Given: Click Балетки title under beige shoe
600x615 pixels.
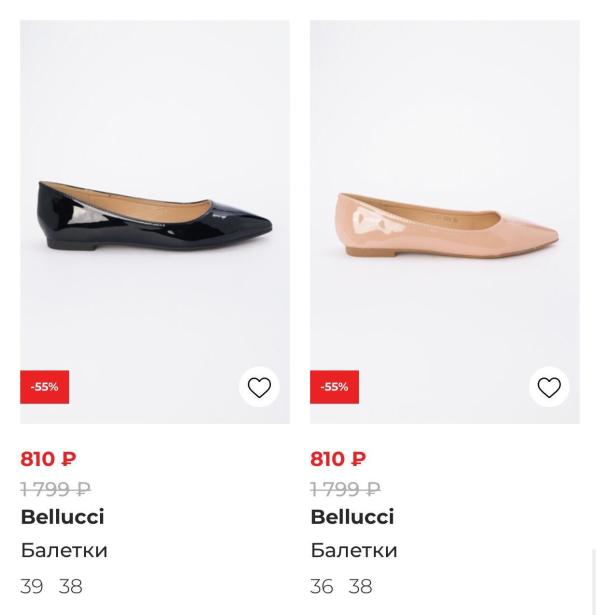Looking at the screenshot, I should coord(354,550).
